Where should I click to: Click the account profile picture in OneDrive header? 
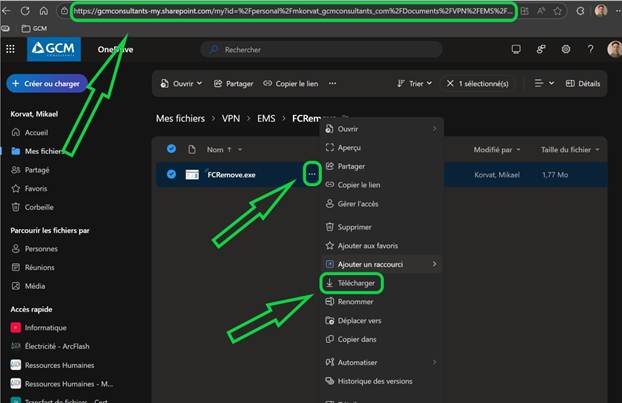pyautogui.click(x=614, y=49)
